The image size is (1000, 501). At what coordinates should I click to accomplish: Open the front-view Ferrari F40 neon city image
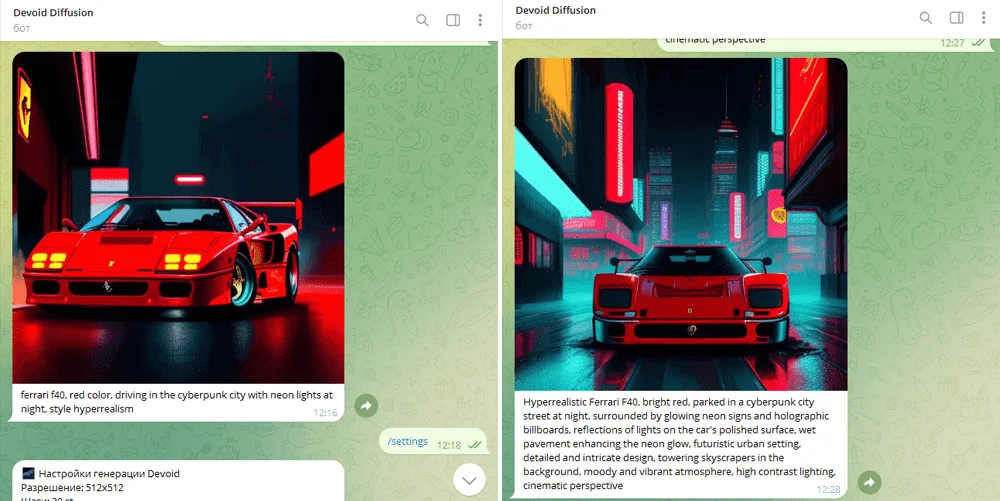pyautogui.click(x=680, y=224)
